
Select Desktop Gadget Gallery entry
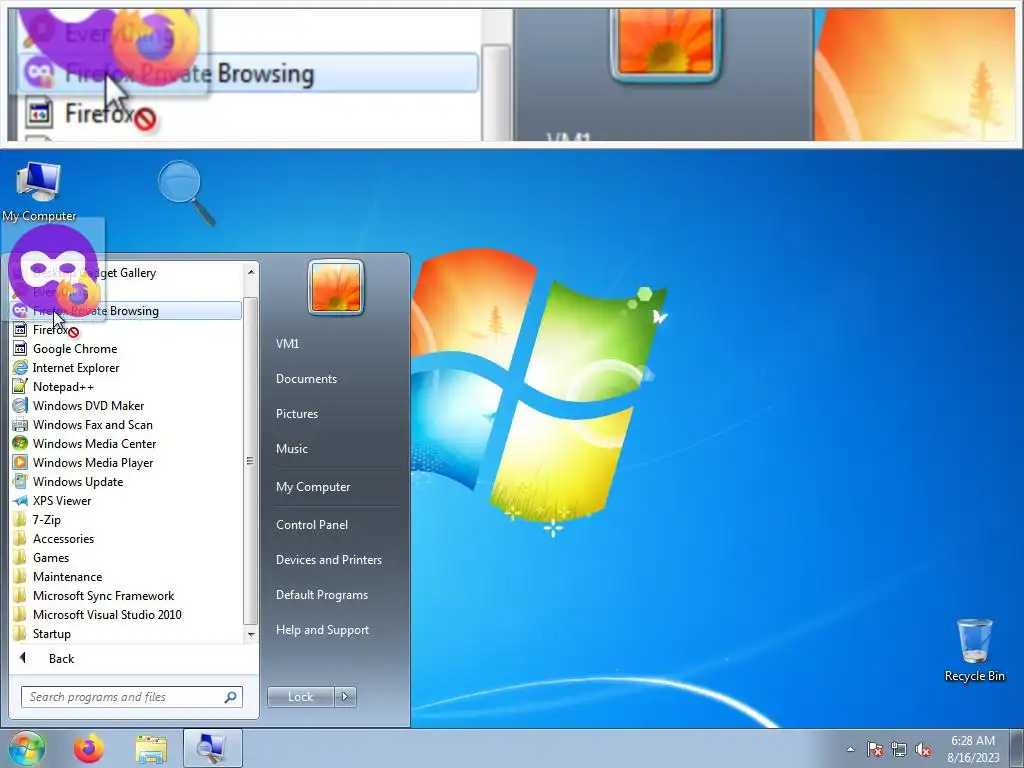click(x=127, y=273)
